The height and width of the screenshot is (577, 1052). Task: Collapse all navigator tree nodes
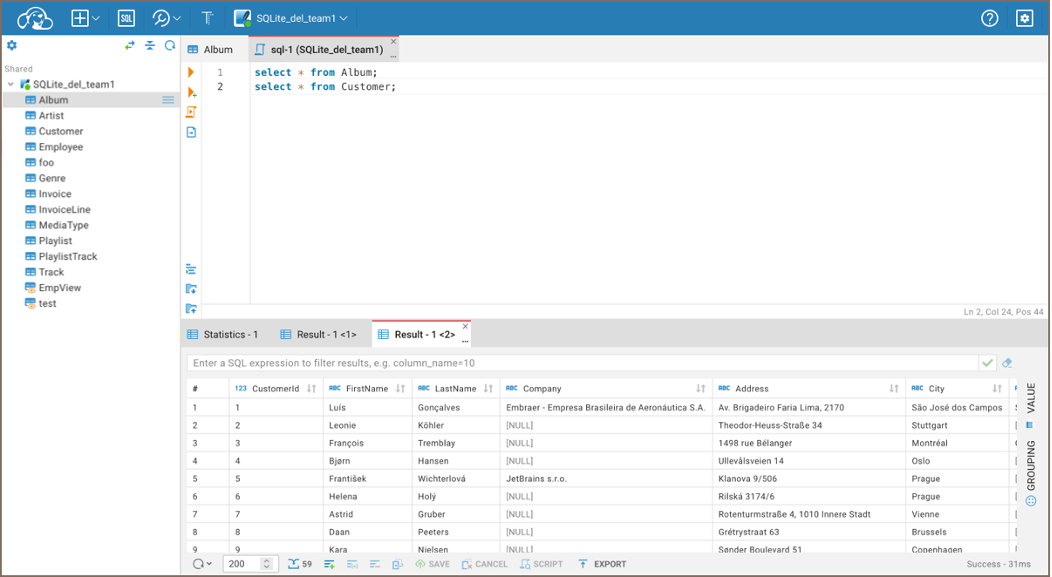click(x=150, y=46)
